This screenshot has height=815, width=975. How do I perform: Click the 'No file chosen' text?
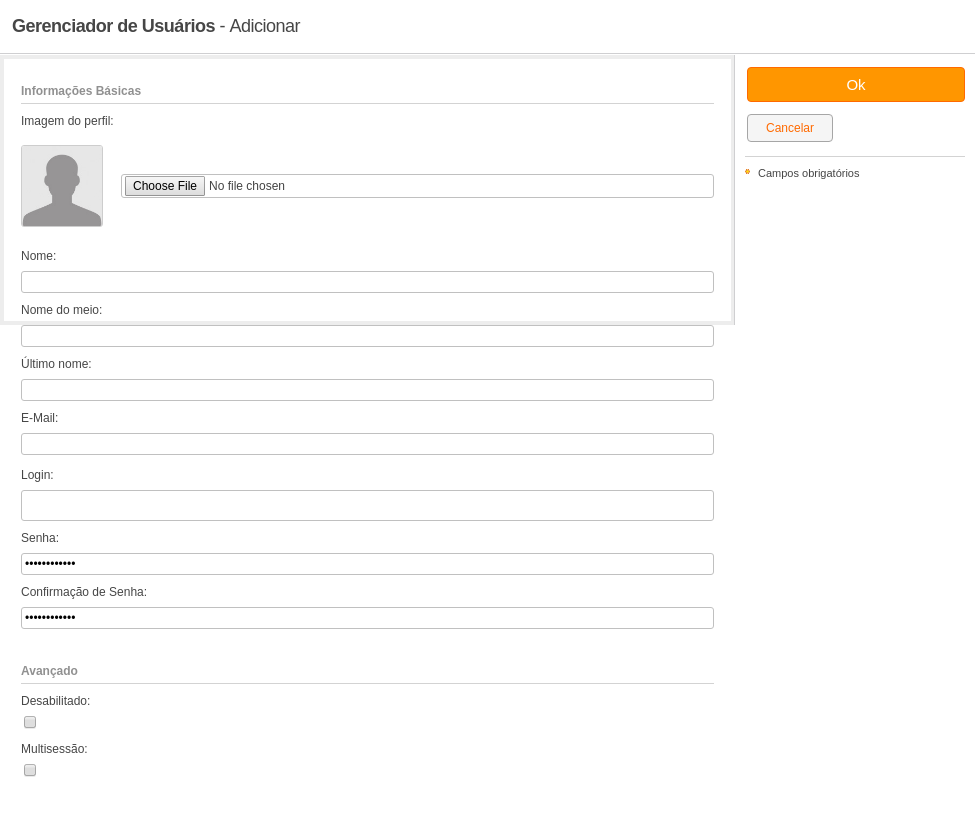247,186
